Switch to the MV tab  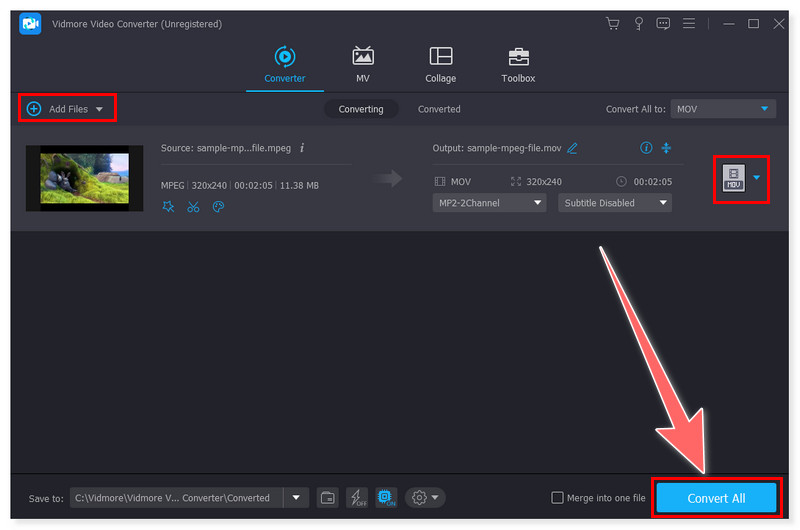tap(362, 64)
